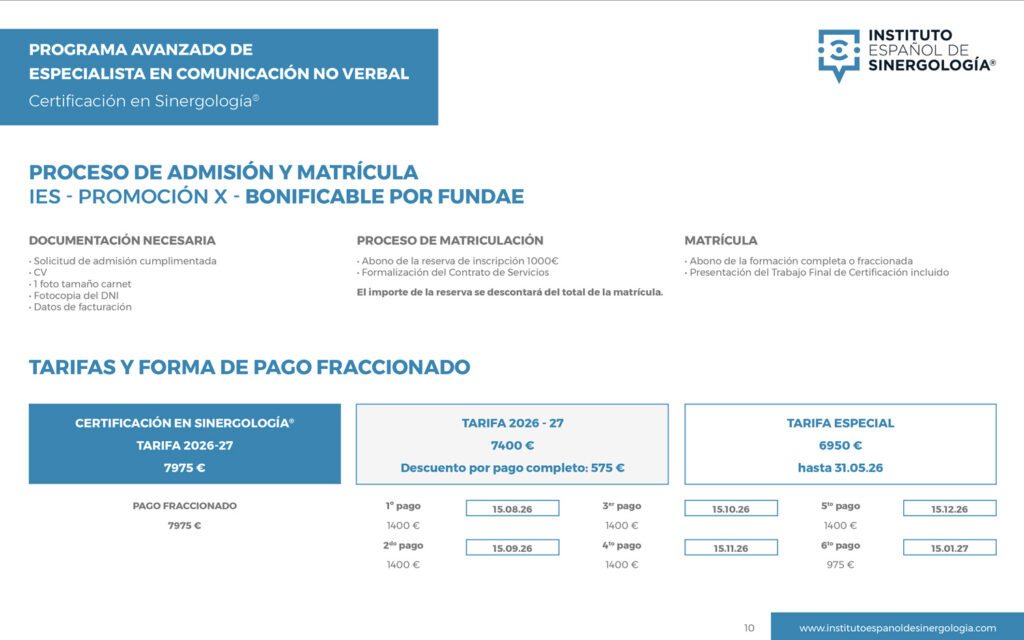This screenshot has width=1024, height=640.
Task: Select the 15.12.26 date box
Action: point(950,508)
